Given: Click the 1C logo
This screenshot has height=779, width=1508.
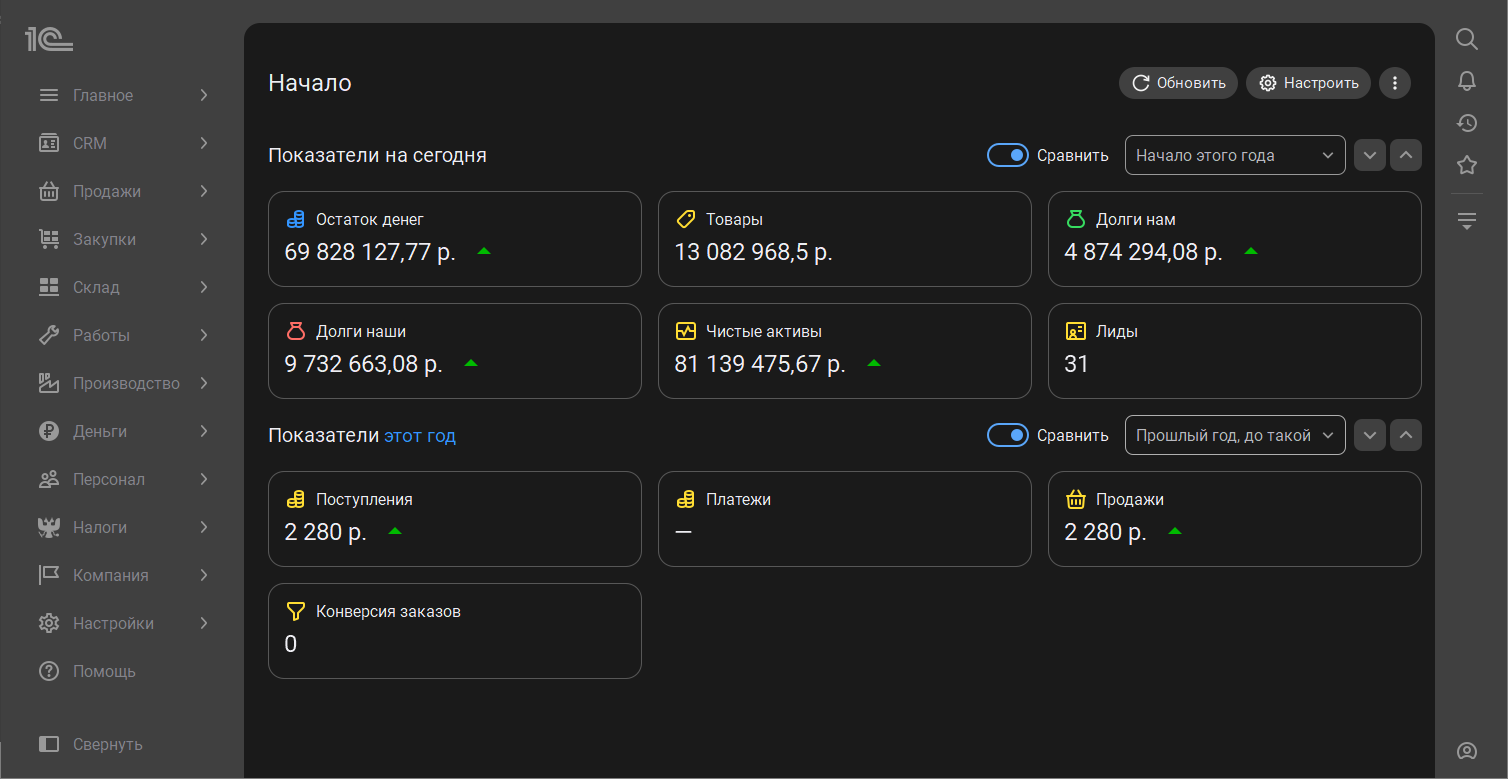Looking at the screenshot, I should coord(49,39).
